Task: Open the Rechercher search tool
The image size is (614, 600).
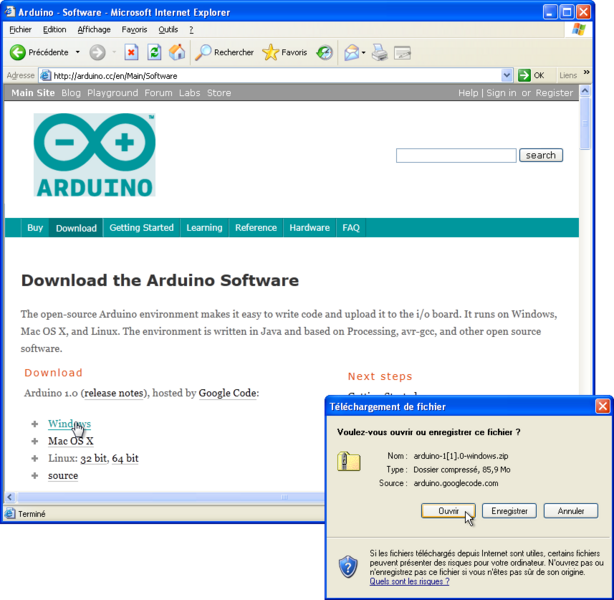Action: (225, 52)
